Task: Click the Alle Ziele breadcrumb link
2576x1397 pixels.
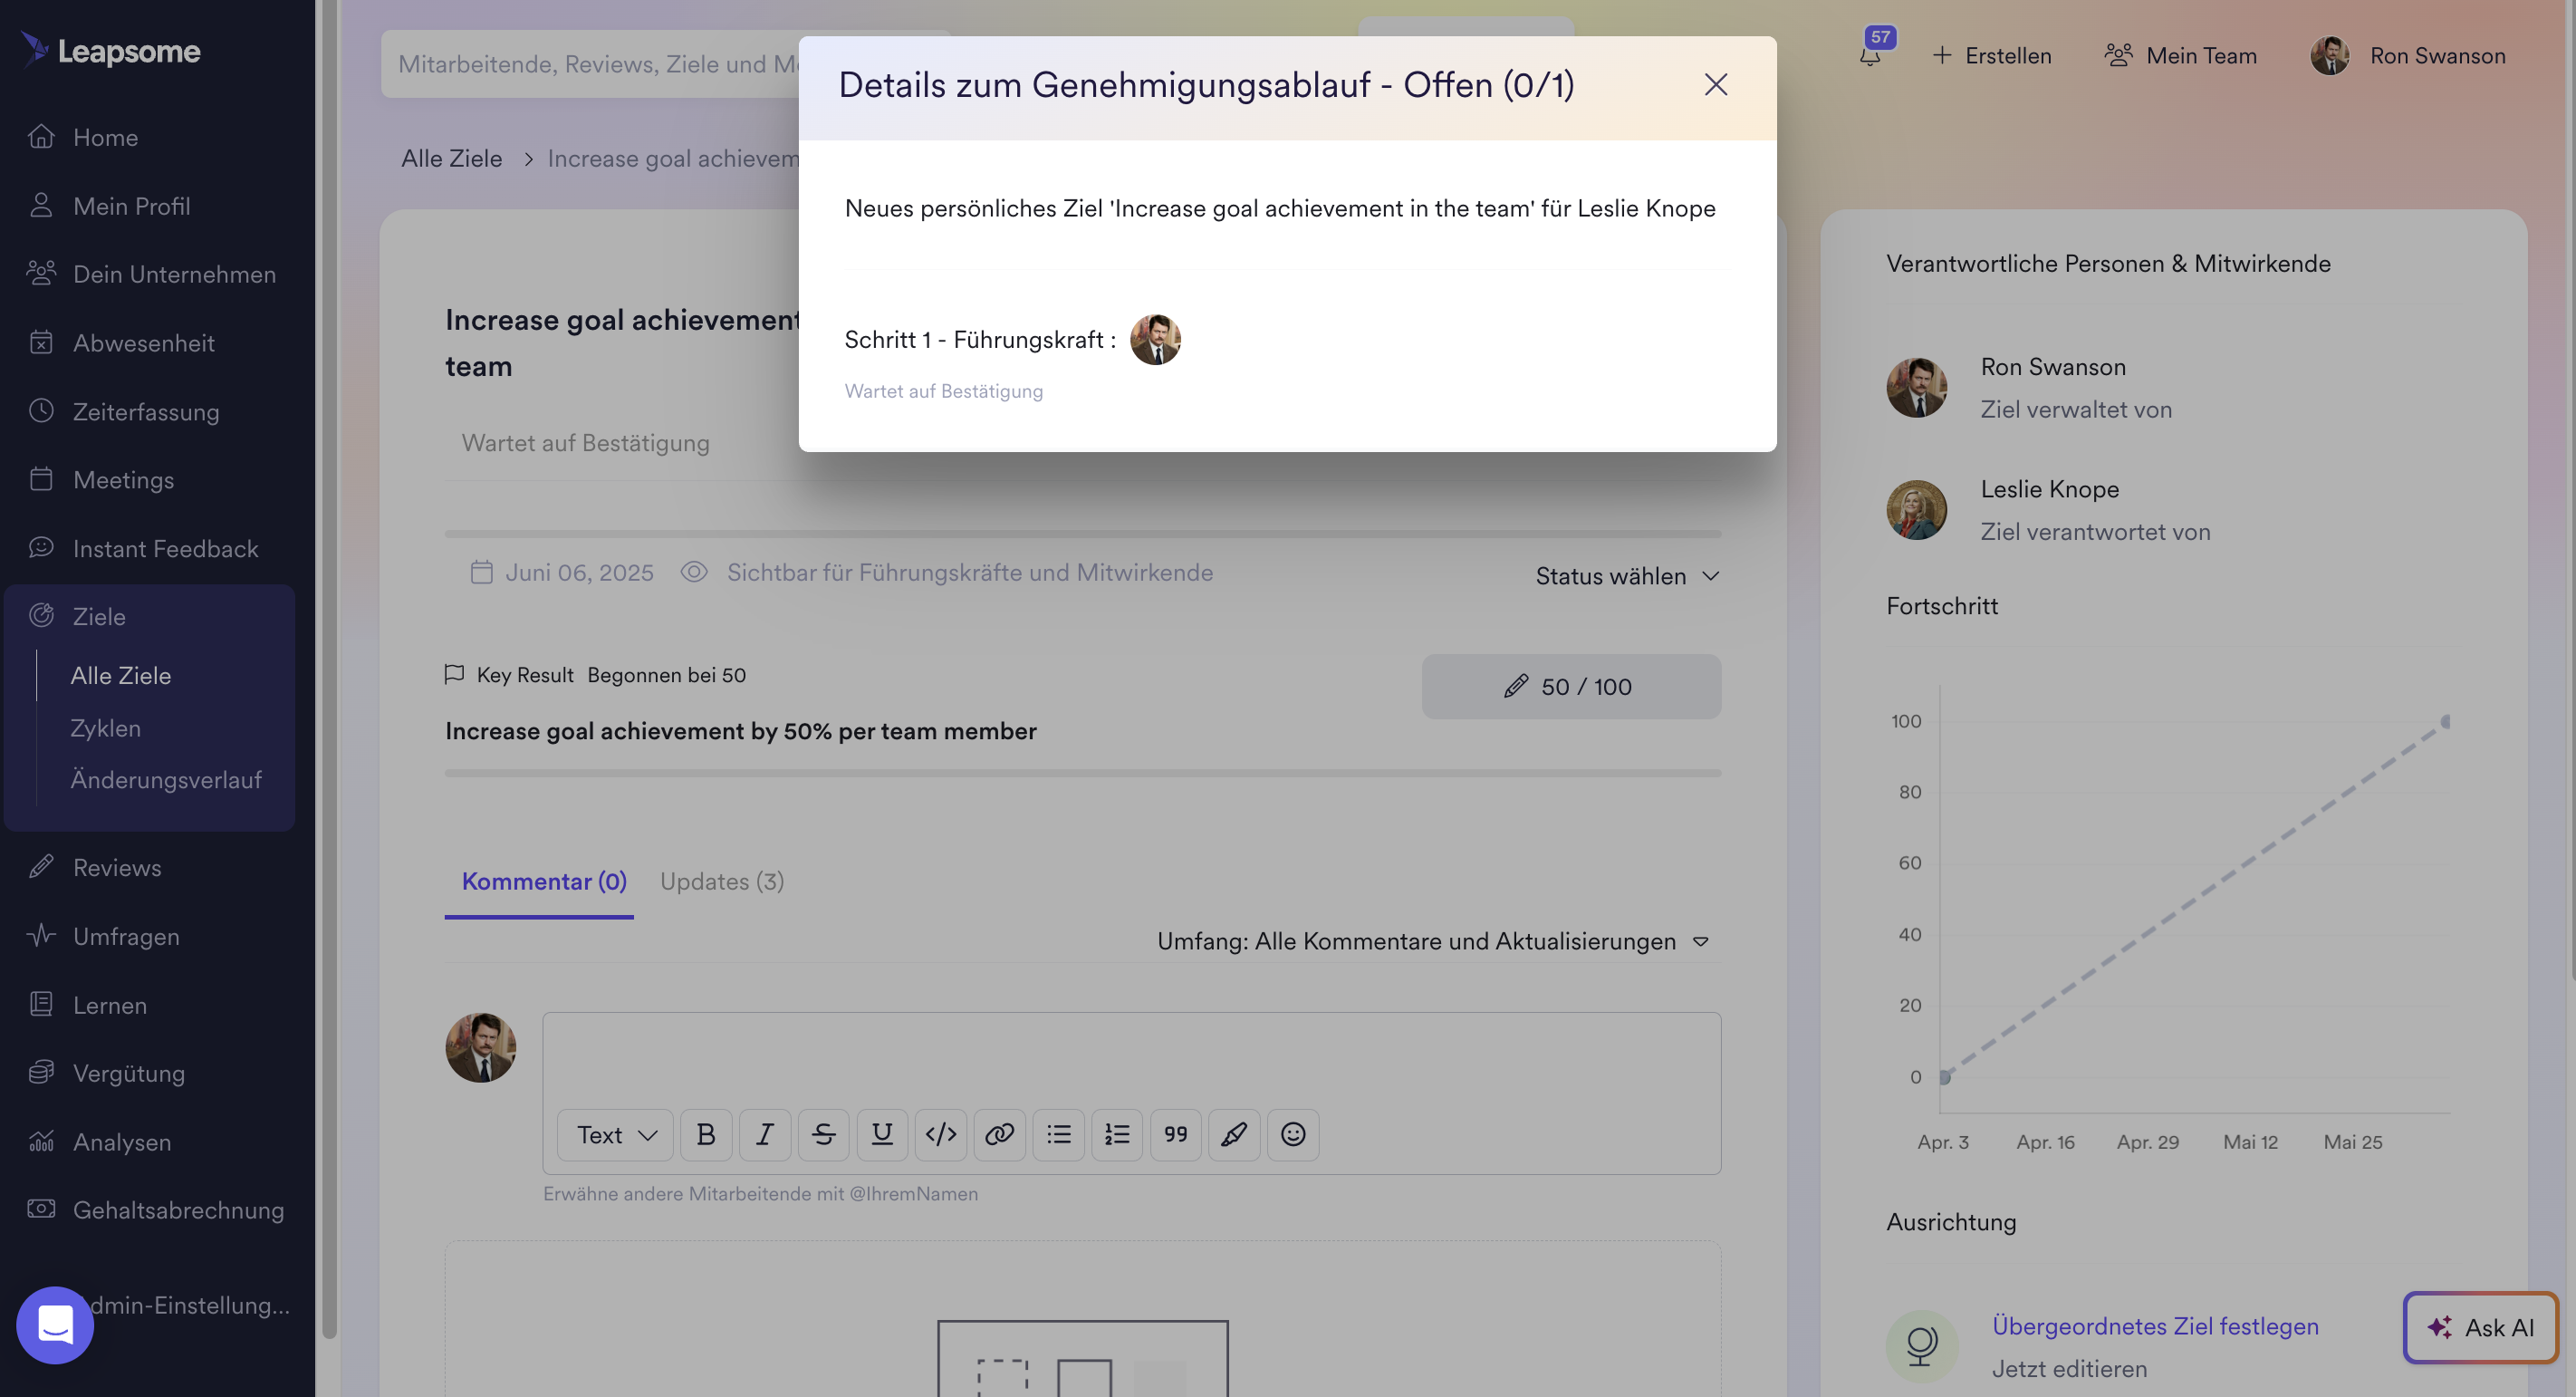Action: click(452, 158)
